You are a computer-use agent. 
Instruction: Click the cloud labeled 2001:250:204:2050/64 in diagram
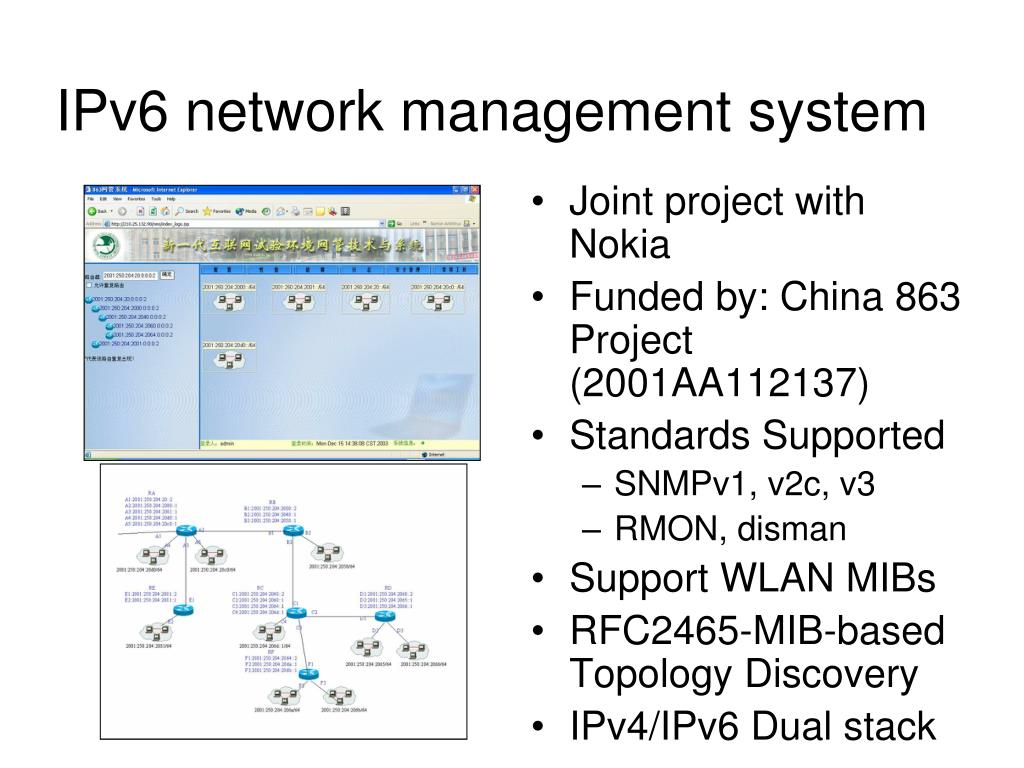[x=328, y=553]
